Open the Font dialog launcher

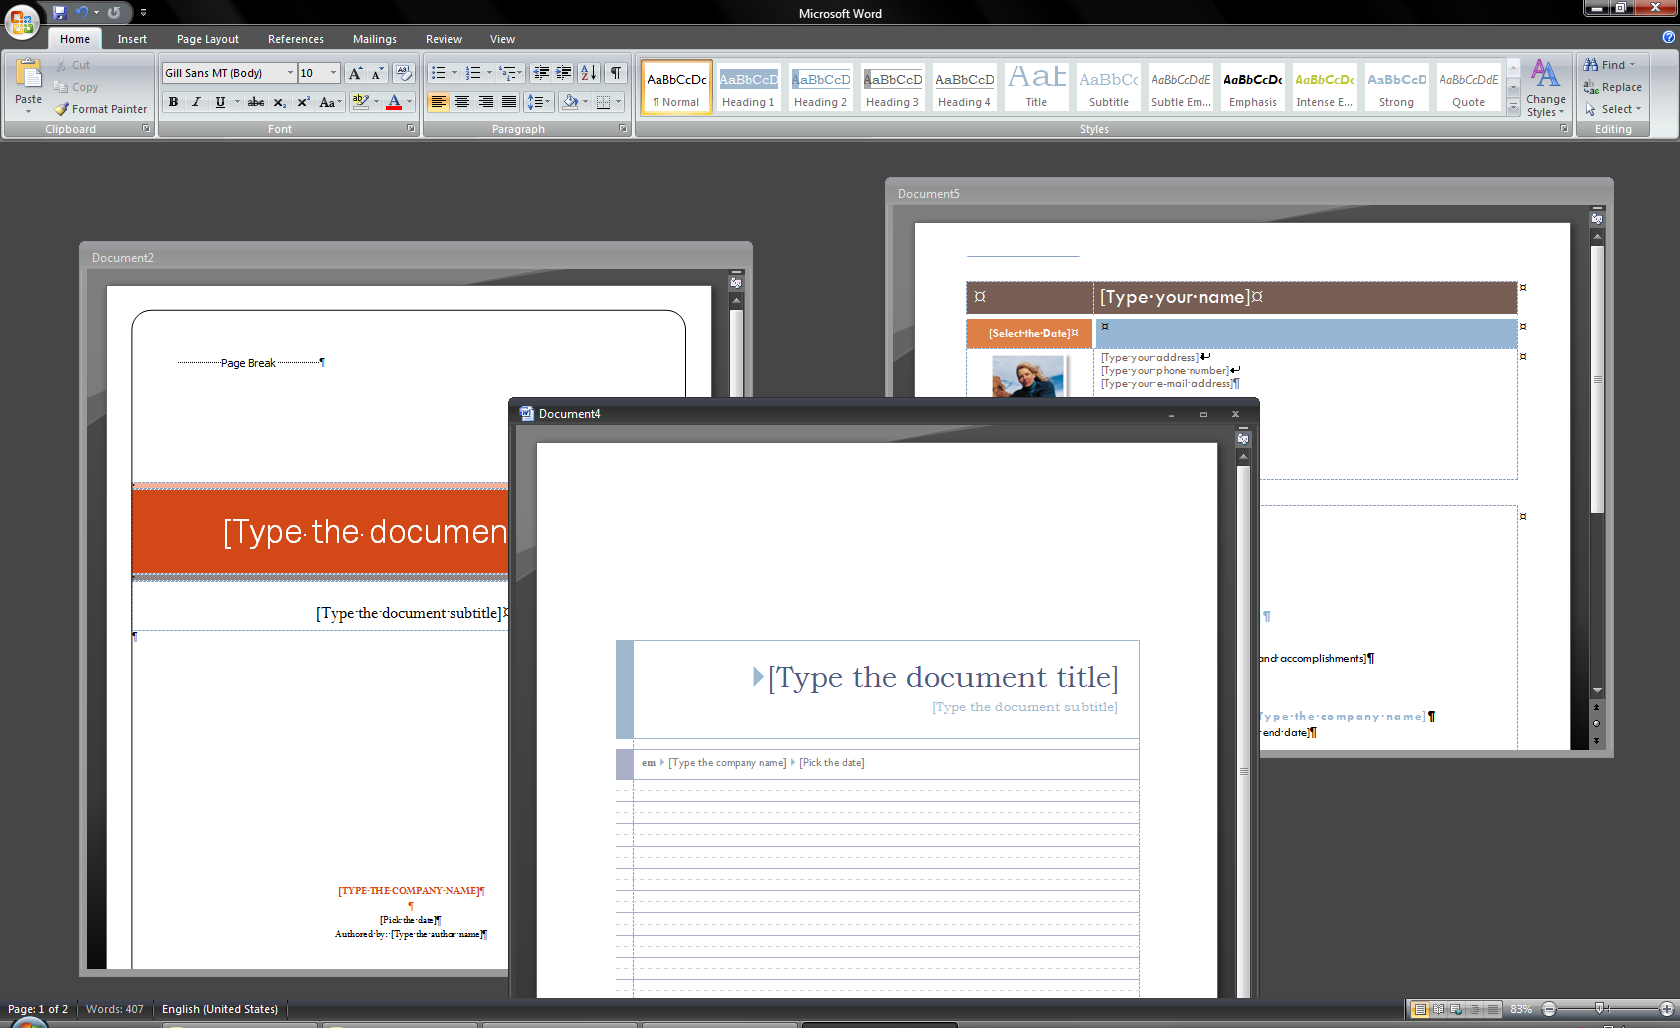pos(411,129)
